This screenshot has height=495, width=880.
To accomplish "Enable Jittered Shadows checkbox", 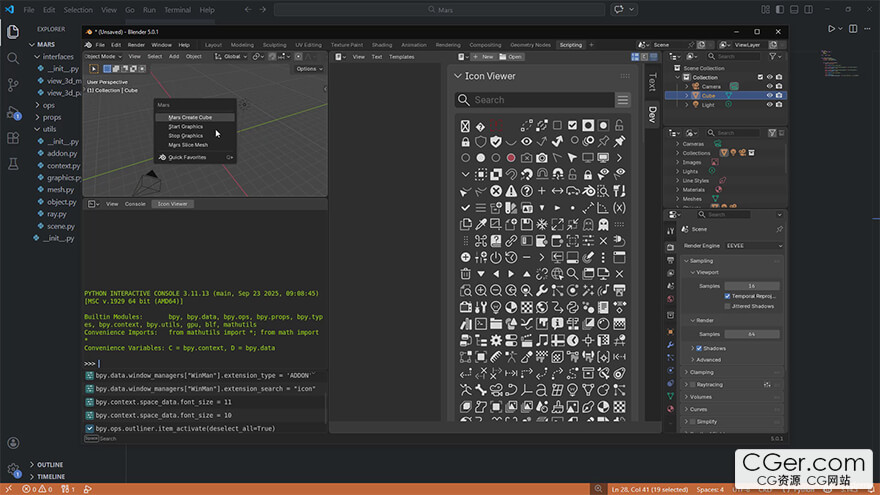I will 728,306.
